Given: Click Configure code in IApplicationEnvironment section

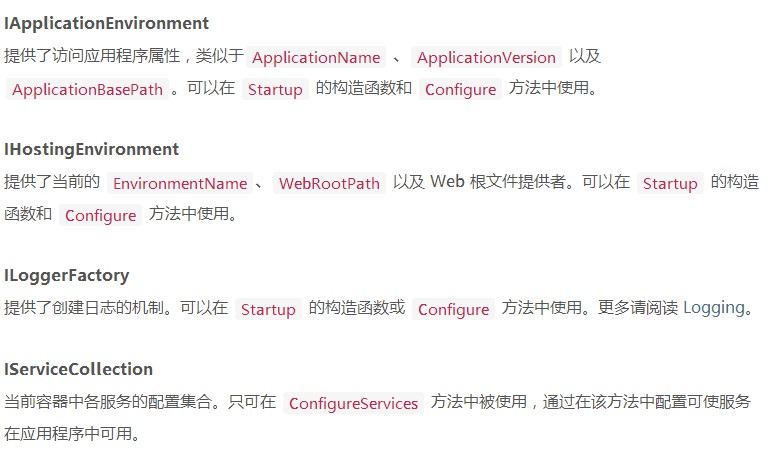Looking at the screenshot, I should click(x=460, y=89).
